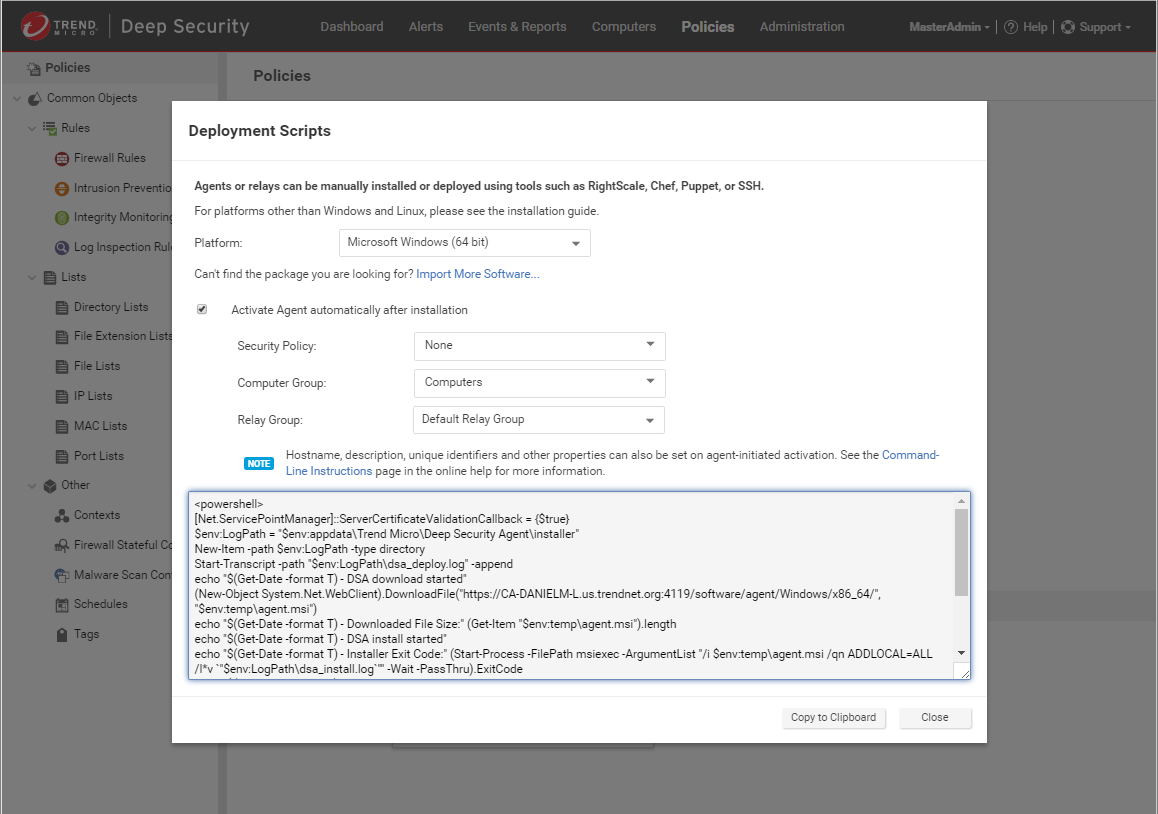Click the deployment script scrollbar down arrow

point(961,651)
